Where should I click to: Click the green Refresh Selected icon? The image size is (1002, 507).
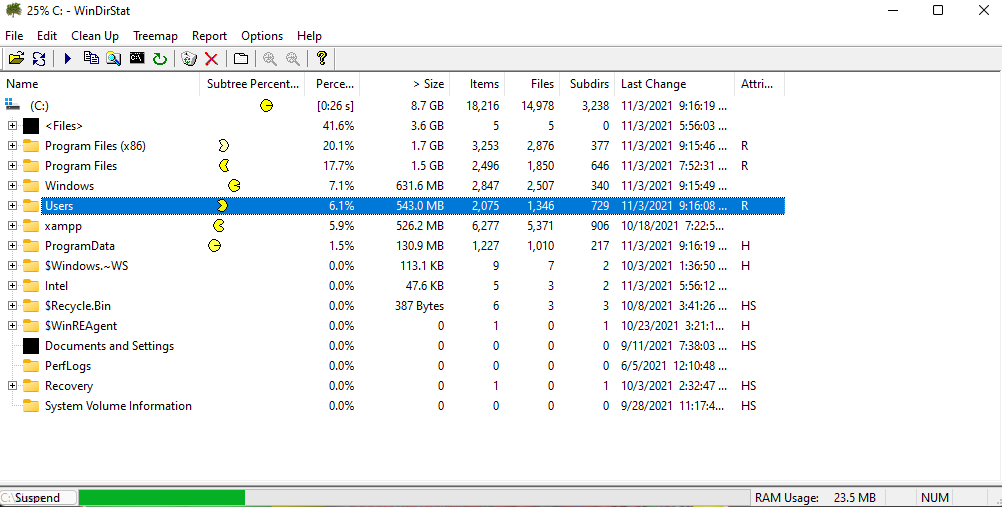[x=160, y=59]
